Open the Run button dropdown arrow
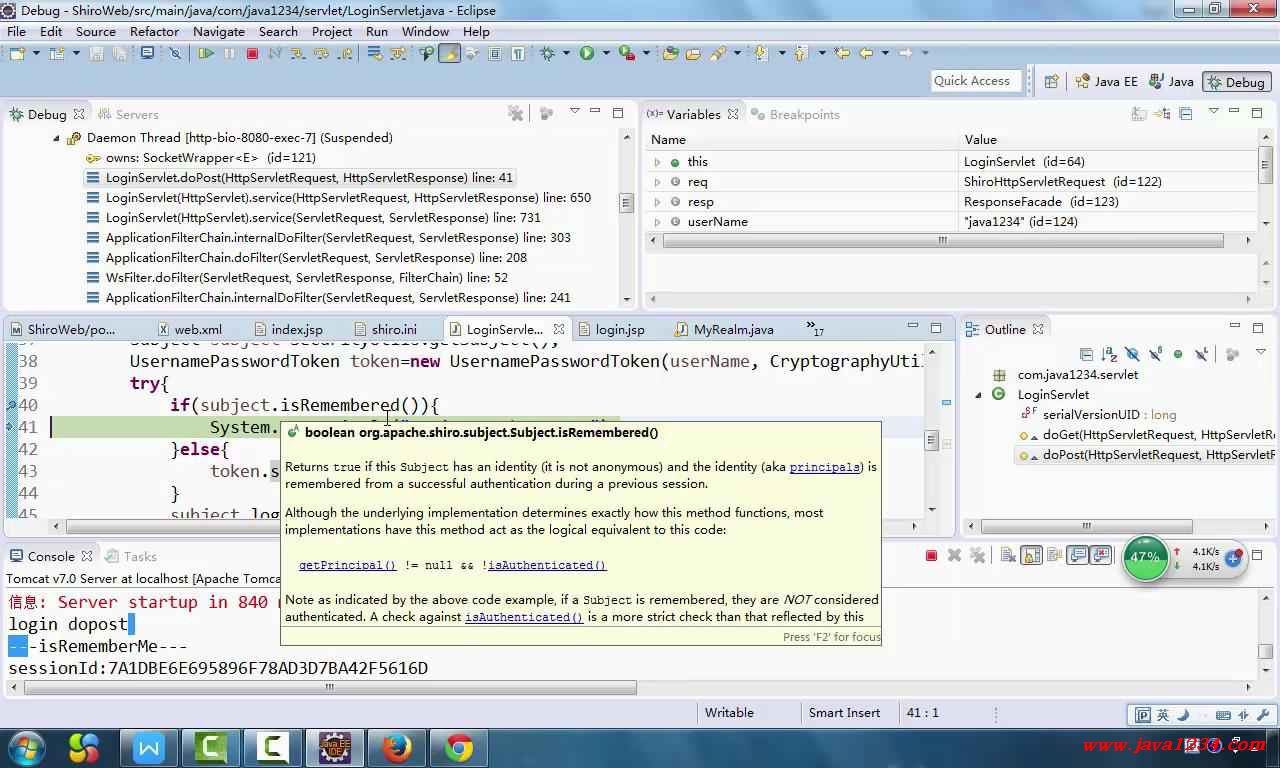The height and width of the screenshot is (768, 1280). (606, 53)
